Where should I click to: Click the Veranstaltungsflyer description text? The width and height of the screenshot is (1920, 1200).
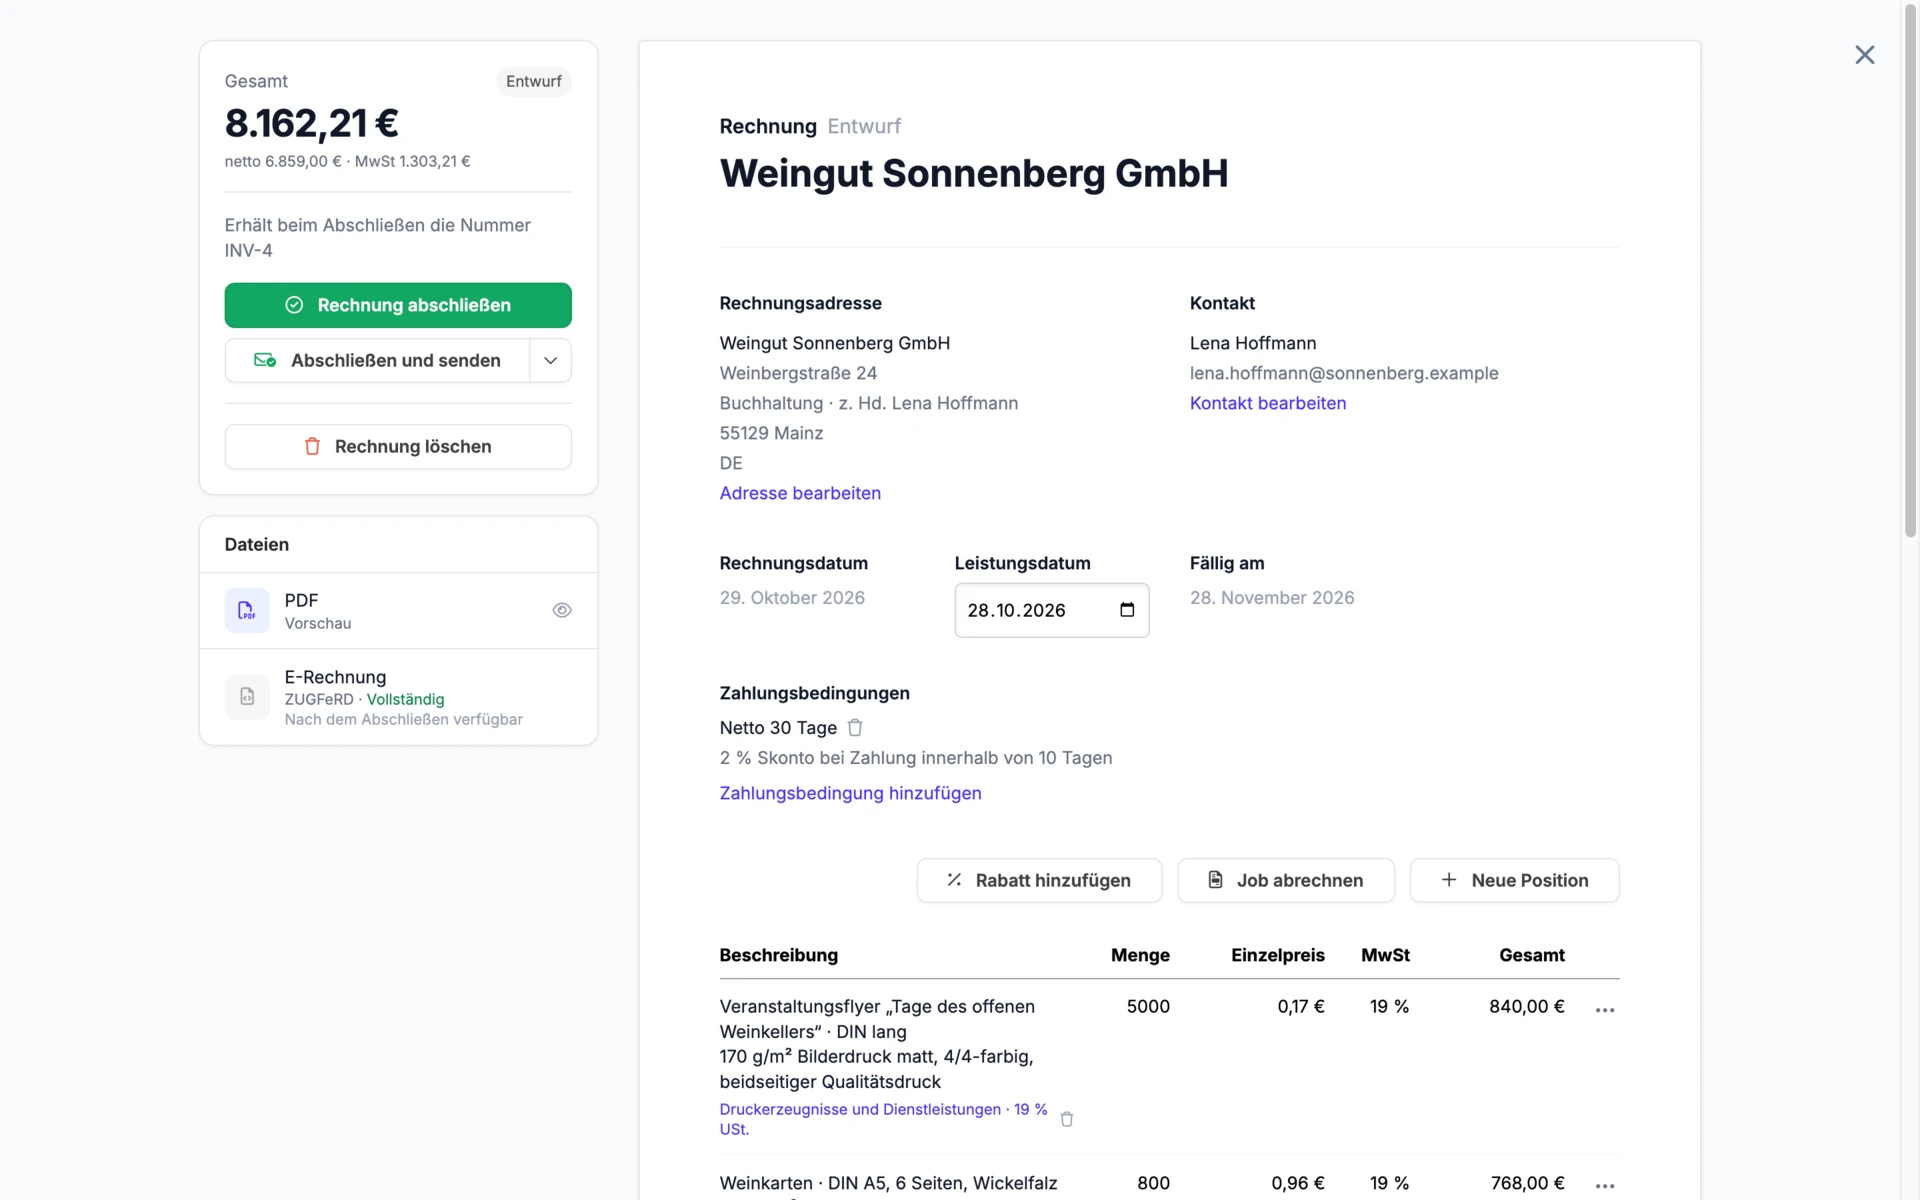pyautogui.click(x=877, y=1044)
